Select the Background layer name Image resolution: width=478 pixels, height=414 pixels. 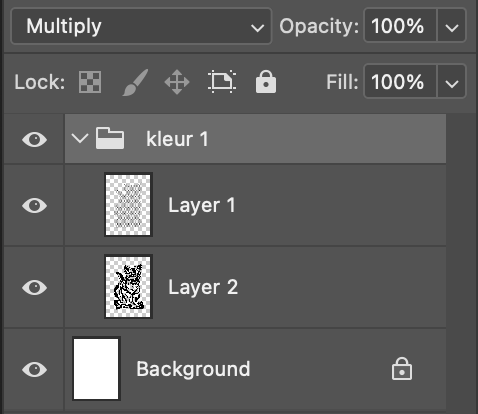(x=193, y=369)
